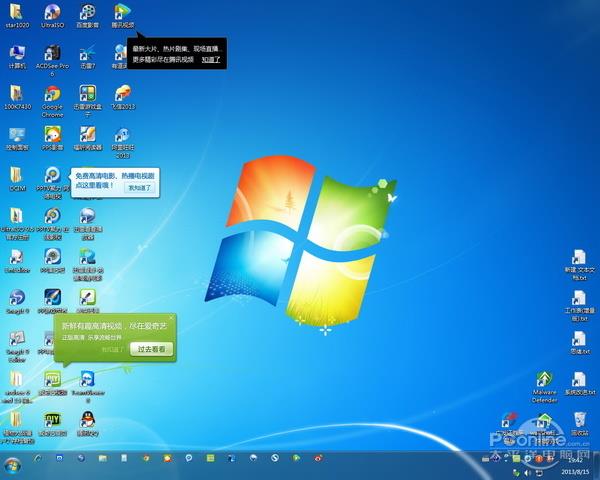Viewport: 600px width, 480px height.
Task: Open the ACDSee Pro 6 shortcut
Action: 52,53
